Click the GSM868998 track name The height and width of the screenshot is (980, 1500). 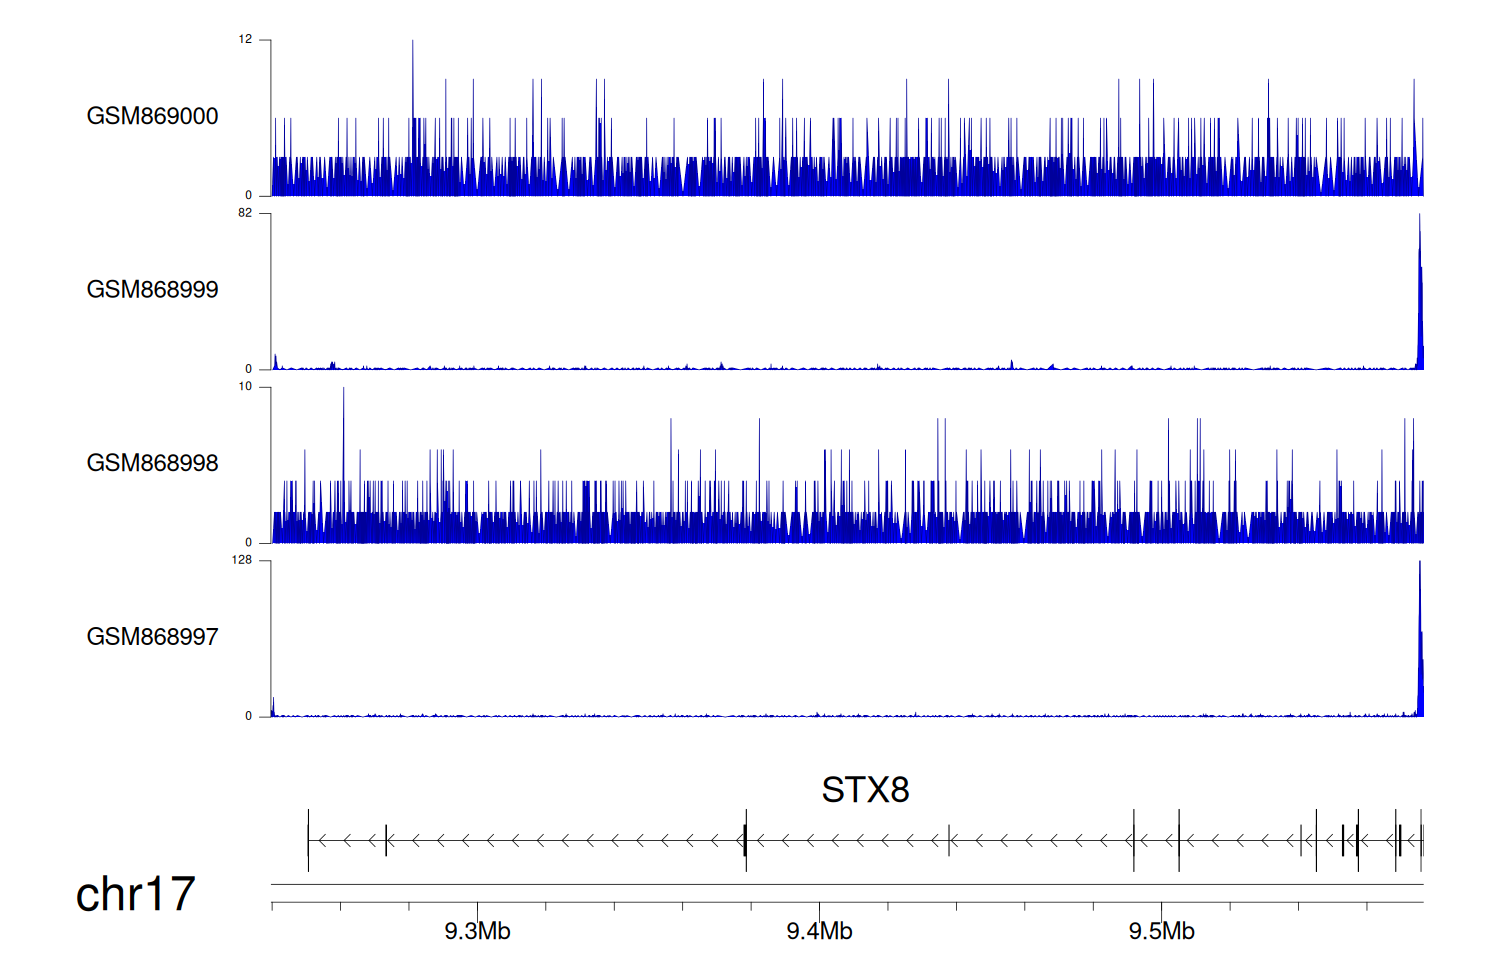[152, 463]
